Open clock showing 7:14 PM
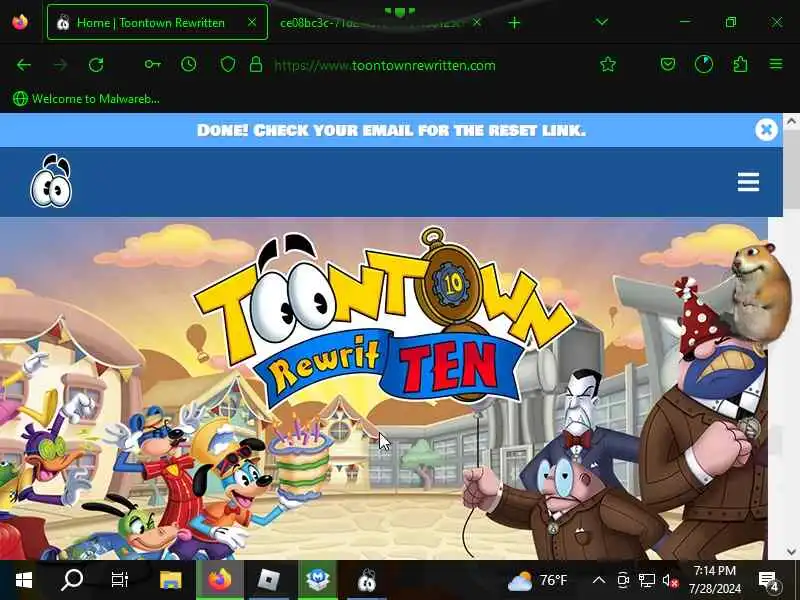This screenshot has width=800, height=600. coord(715,580)
